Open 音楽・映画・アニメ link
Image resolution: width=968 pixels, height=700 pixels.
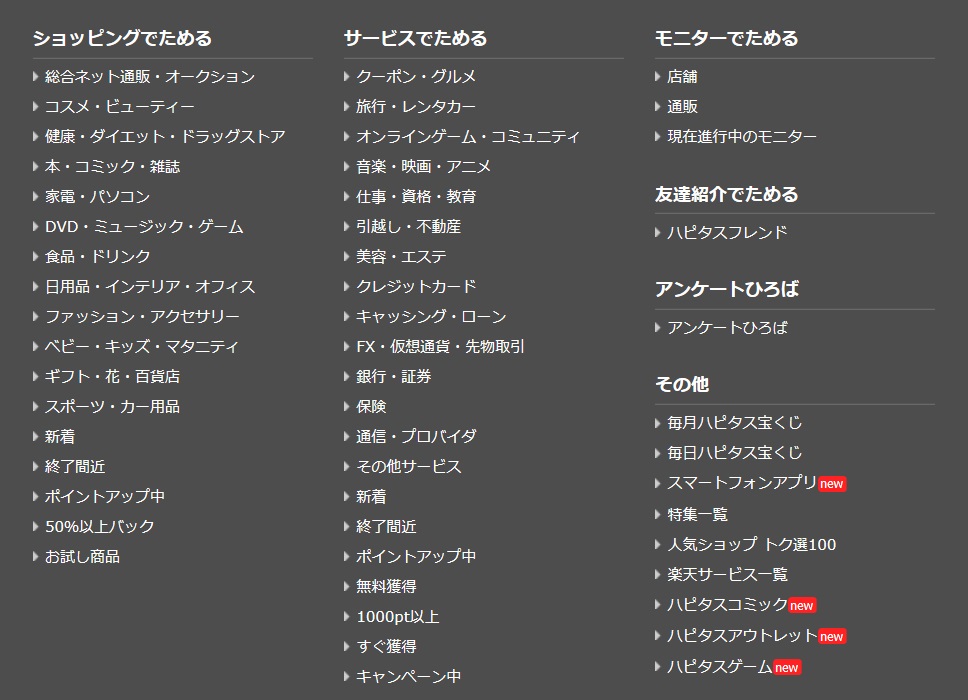tap(424, 167)
